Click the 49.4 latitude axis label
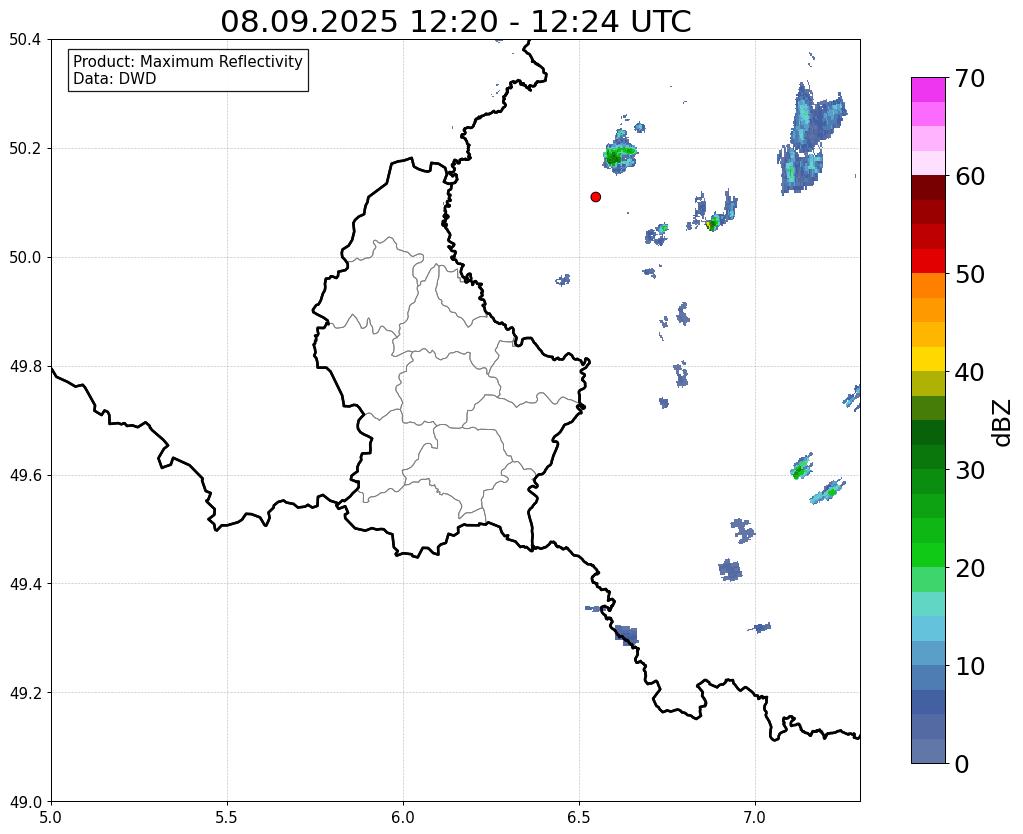 click(25, 583)
